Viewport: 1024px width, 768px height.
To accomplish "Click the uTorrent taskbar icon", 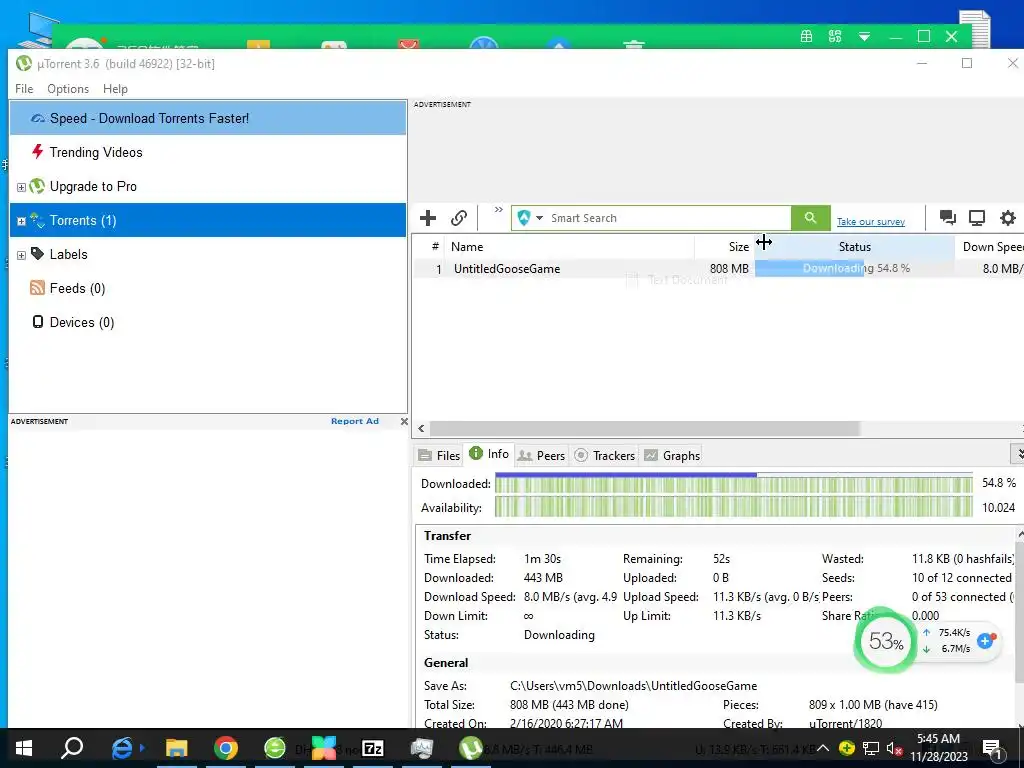I will (470, 748).
